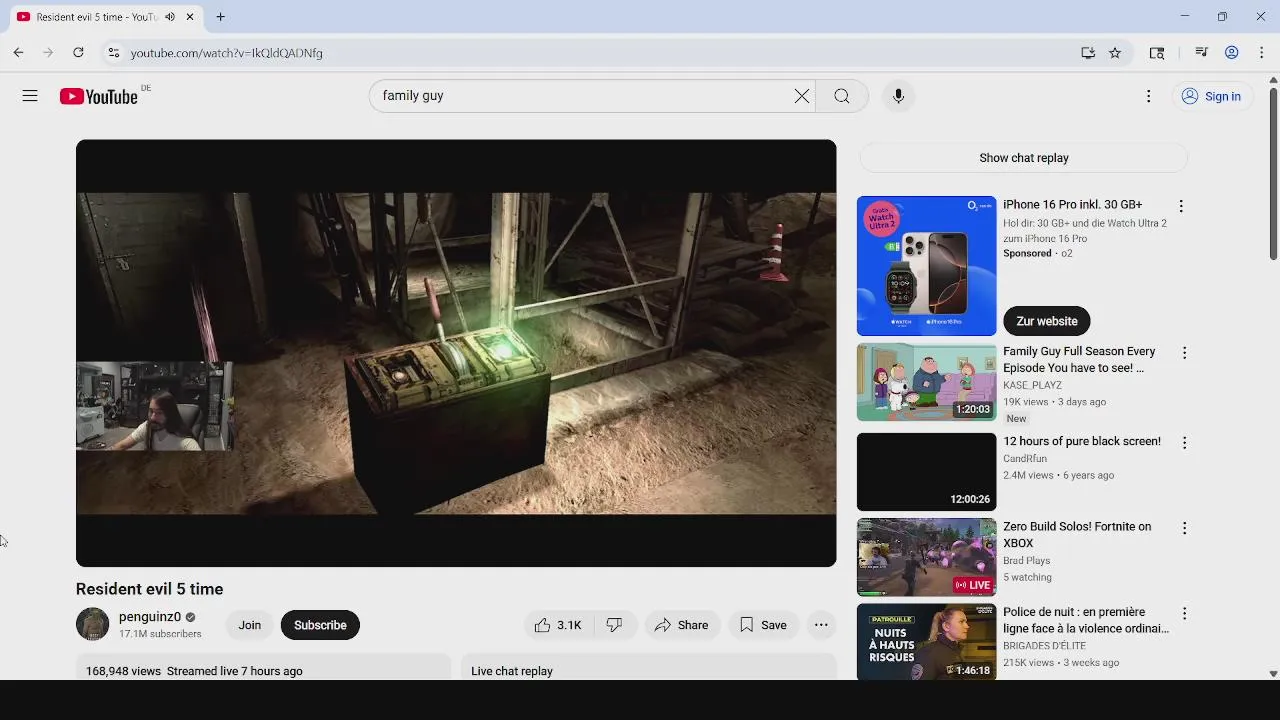The height and width of the screenshot is (720, 1280).
Task: Open the Zur website ad button
Action: tap(1047, 321)
